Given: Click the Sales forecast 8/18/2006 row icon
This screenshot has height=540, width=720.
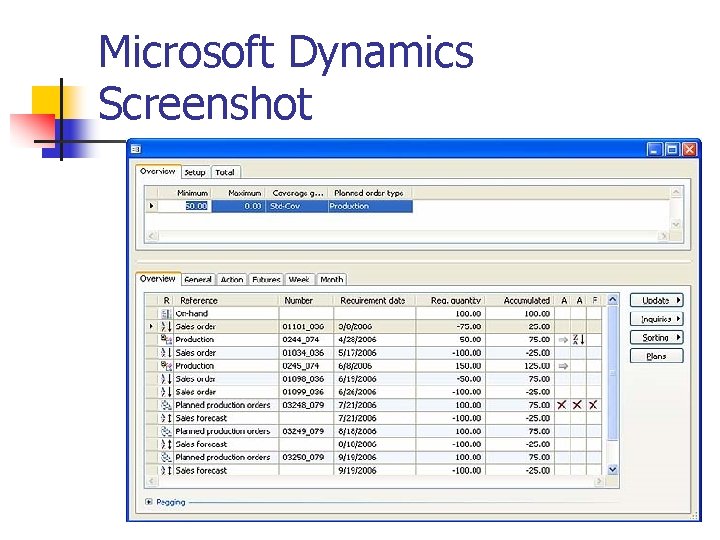Looking at the screenshot, I should click(166, 444).
